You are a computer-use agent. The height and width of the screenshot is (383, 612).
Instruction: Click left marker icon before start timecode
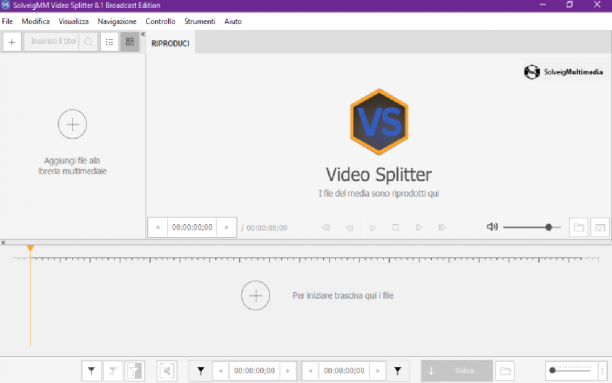pos(201,371)
